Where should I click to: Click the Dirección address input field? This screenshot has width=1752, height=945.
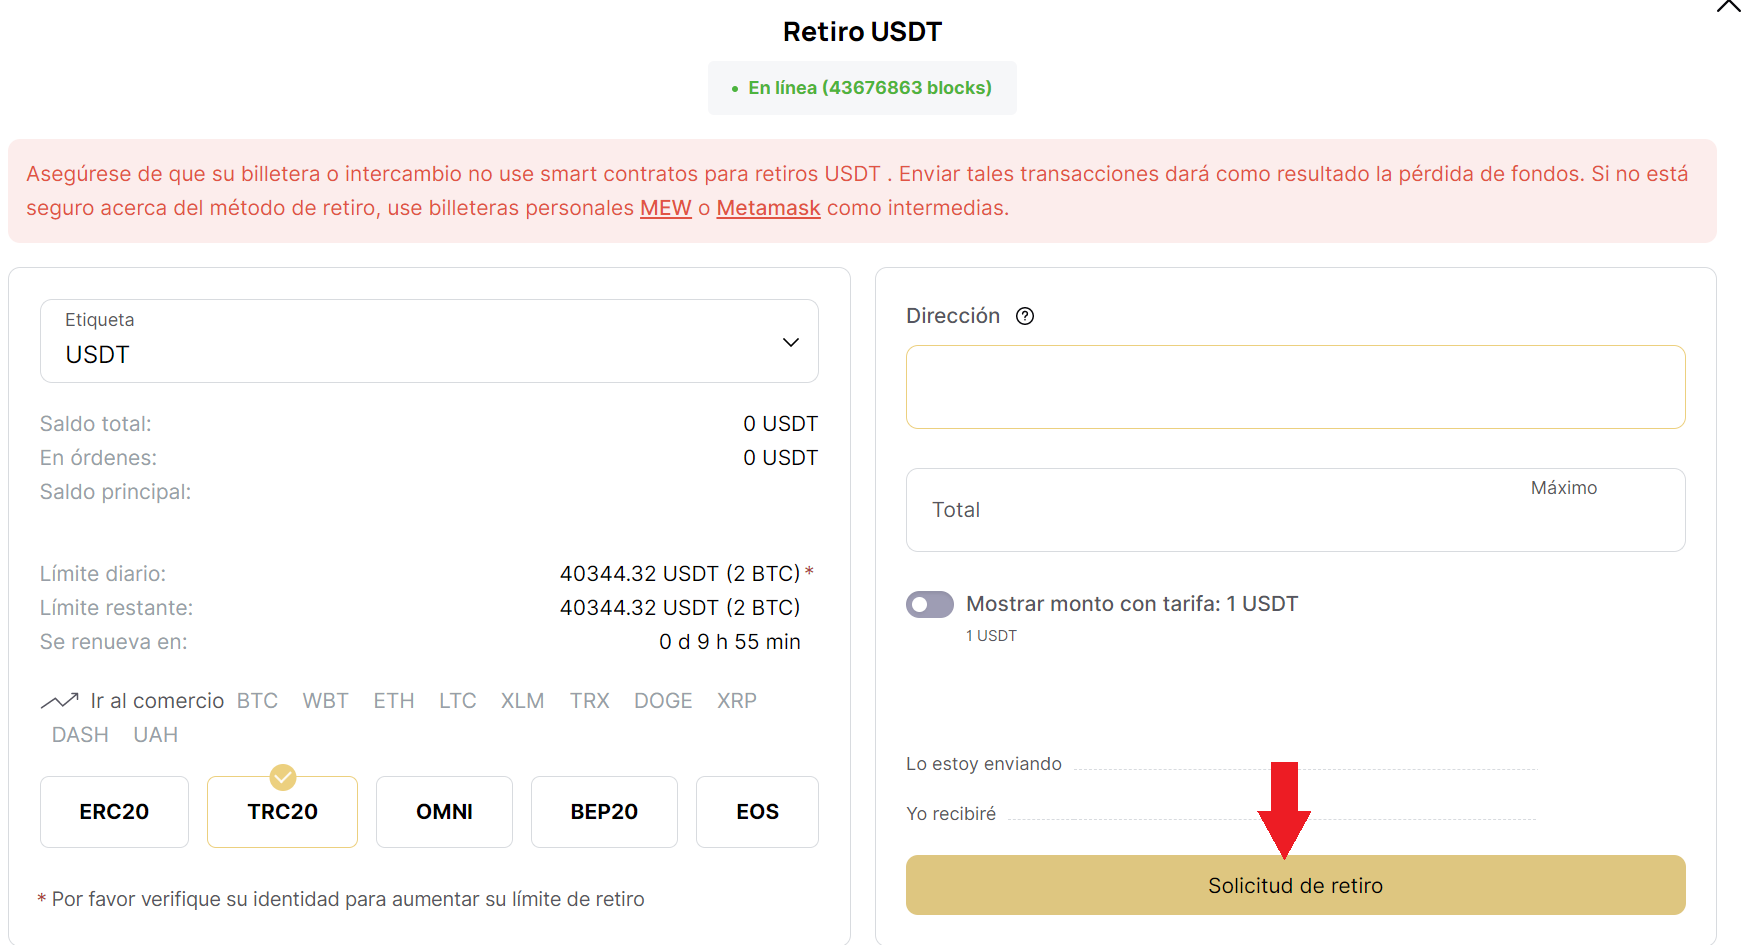coord(1295,387)
